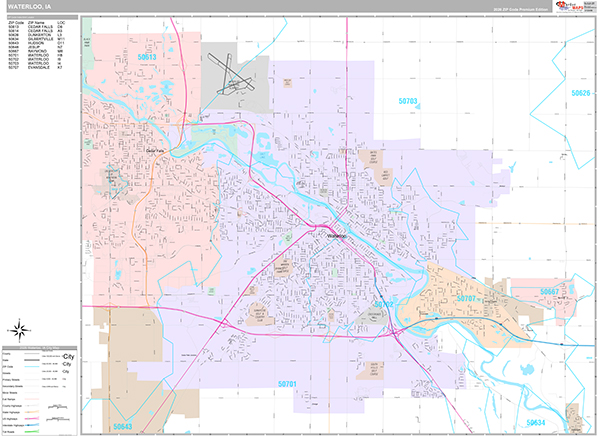The height and width of the screenshot is (436, 600).
Task: Click the map scale bar in legend
Action: click(x=43, y=421)
